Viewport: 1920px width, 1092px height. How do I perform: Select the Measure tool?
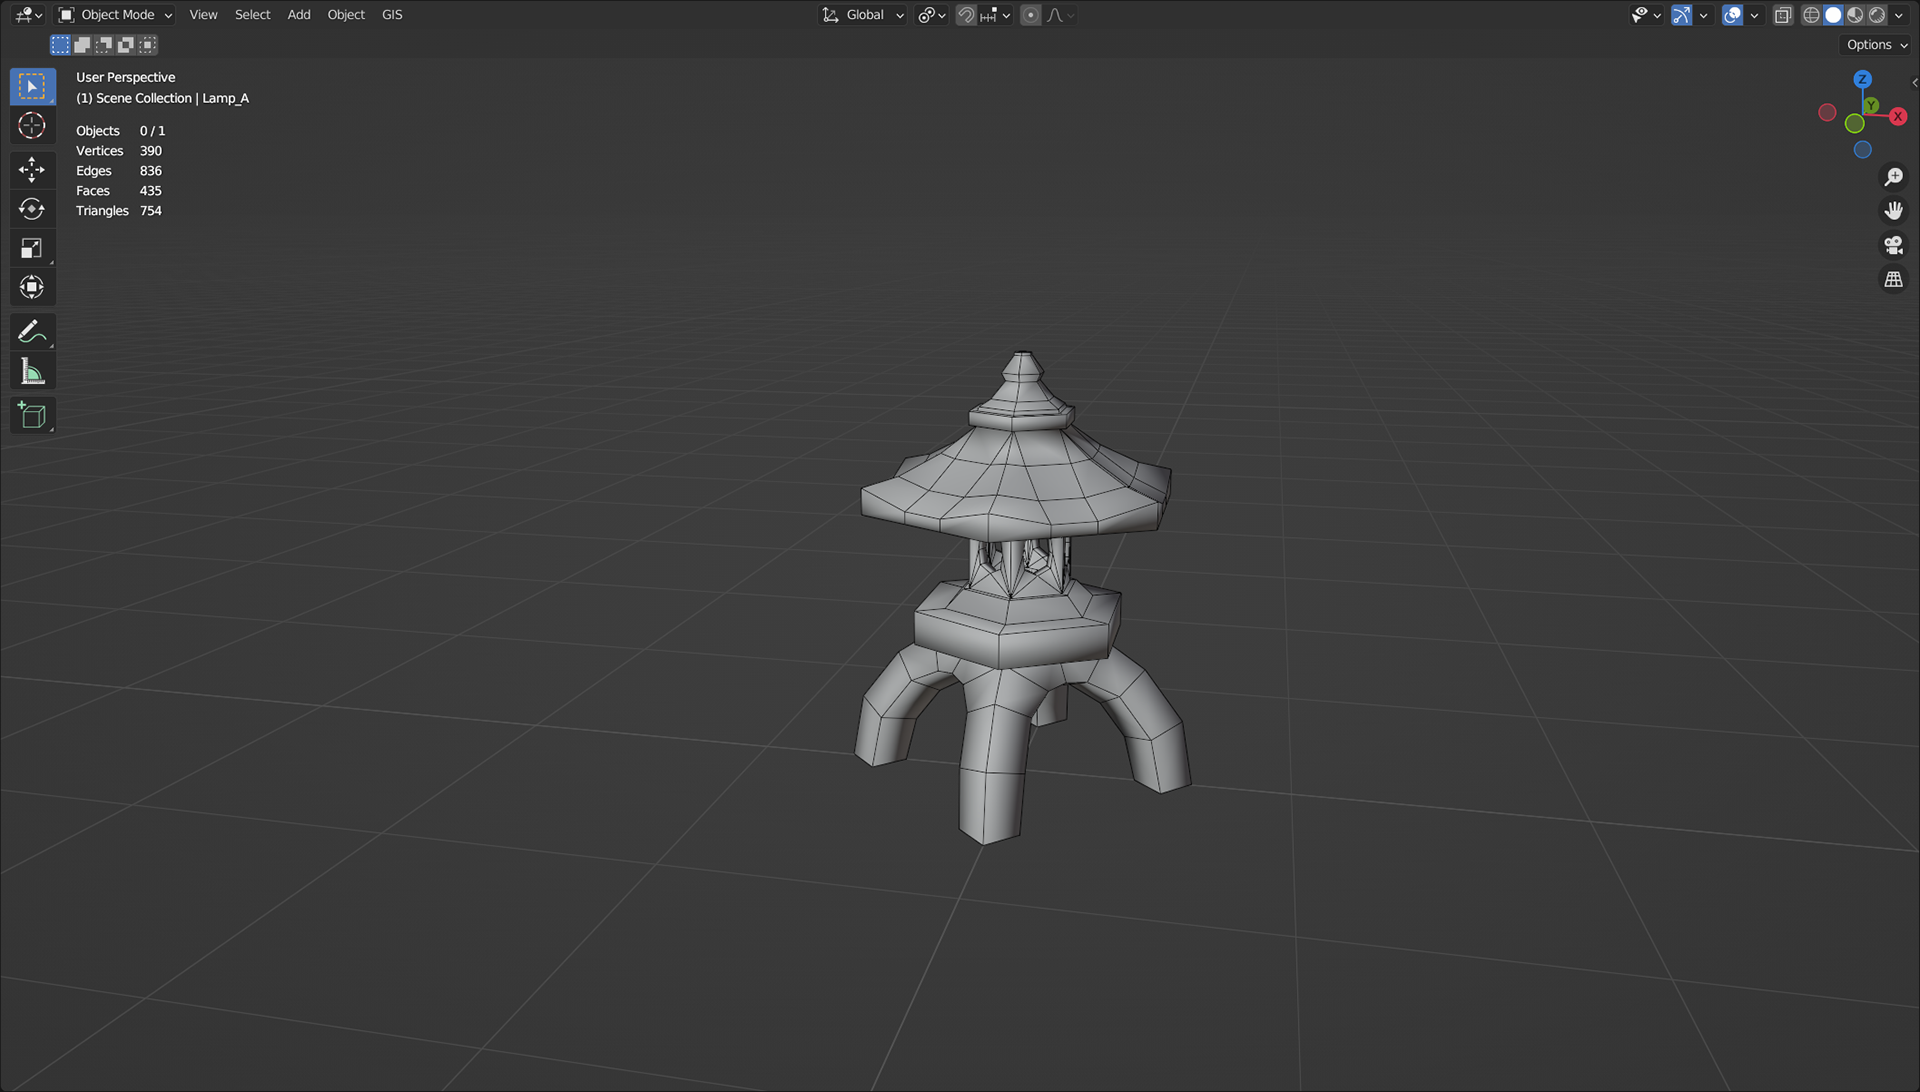[32, 372]
